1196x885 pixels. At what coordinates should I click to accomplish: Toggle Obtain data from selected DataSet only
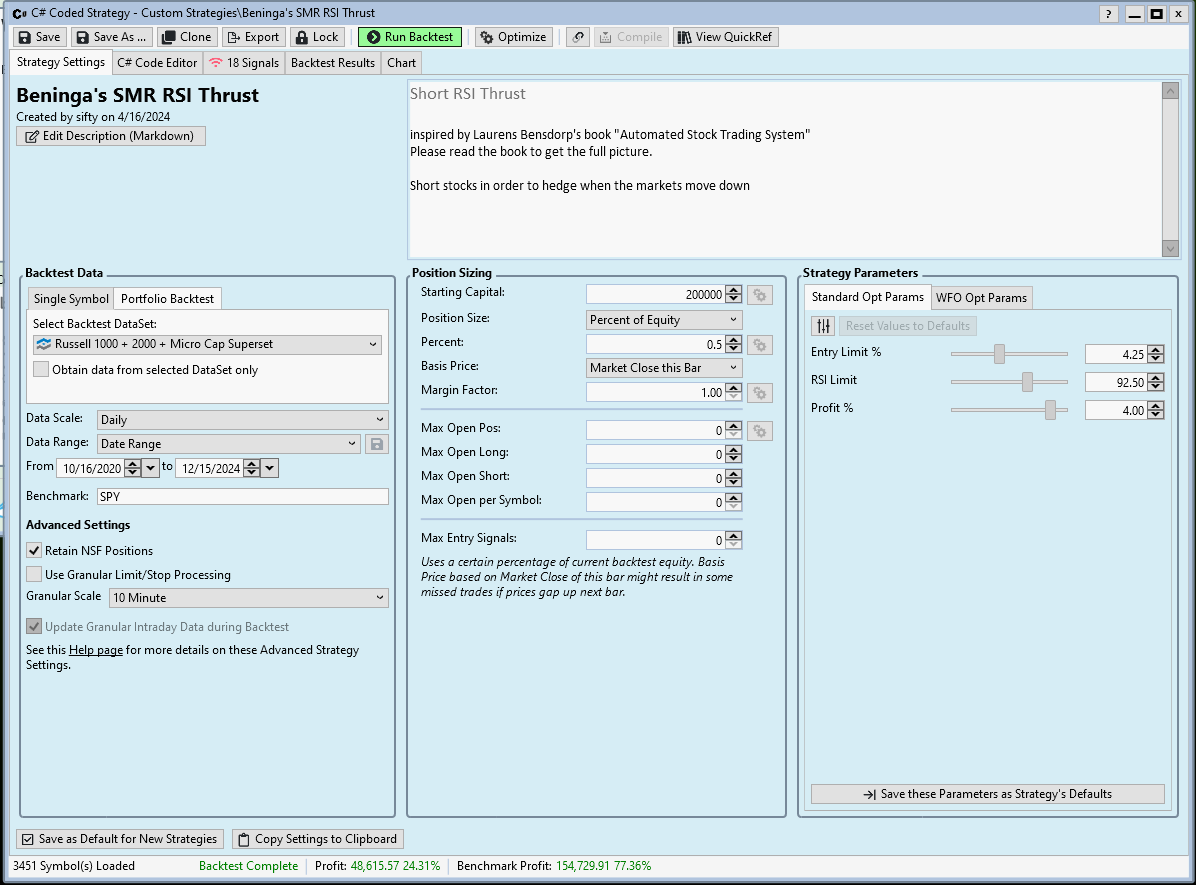tap(40, 369)
